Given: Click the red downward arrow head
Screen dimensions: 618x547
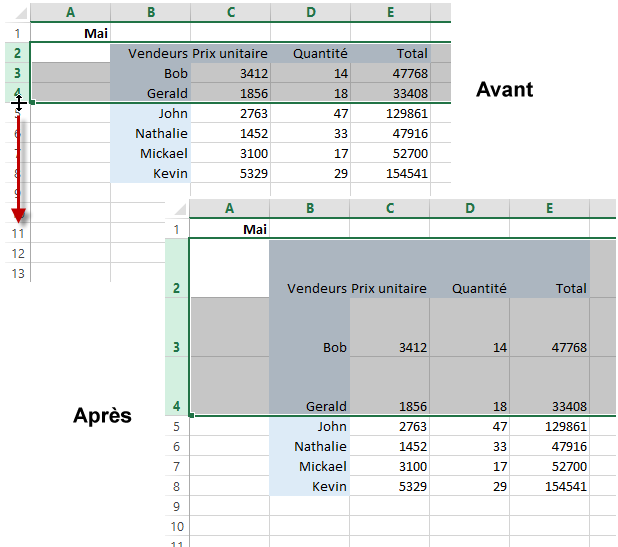Looking at the screenshot, I should (18, 214).
